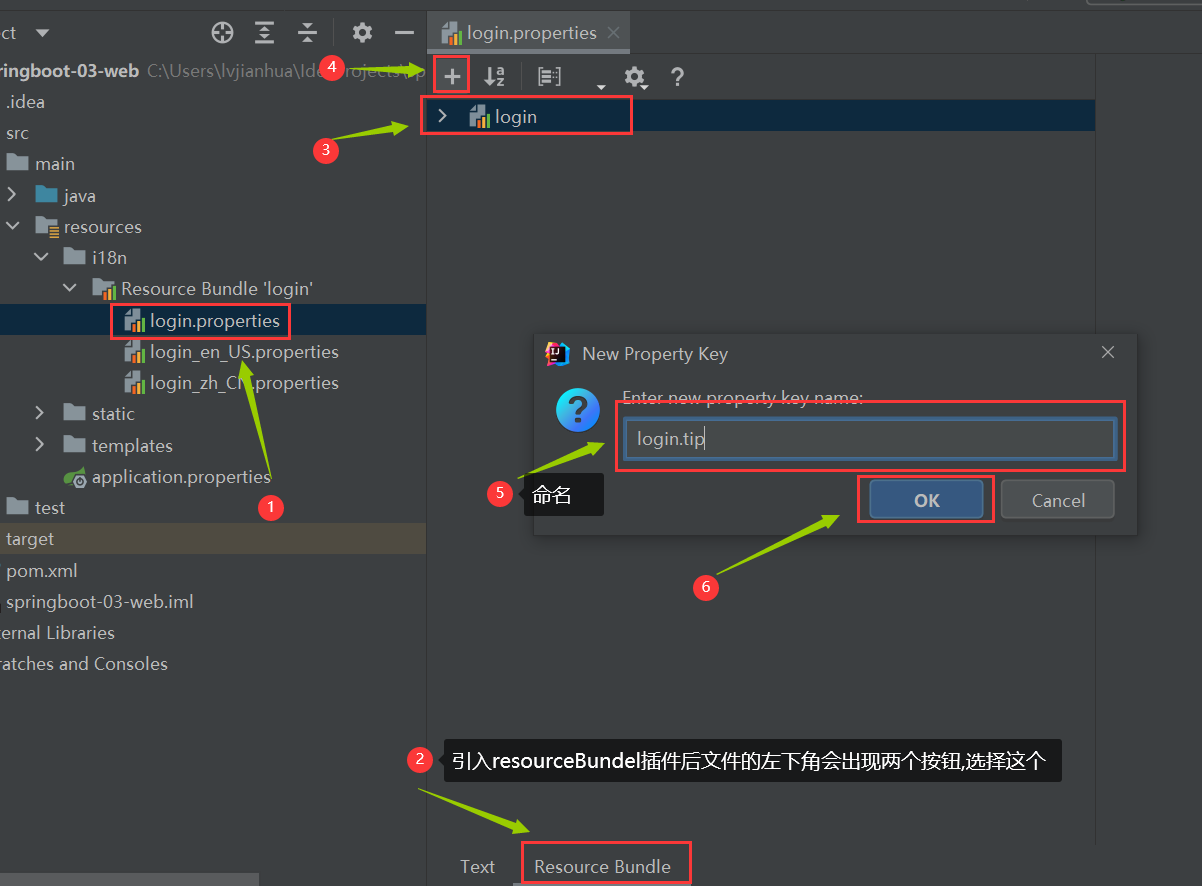The width and height of the screenshot is (1202, 886).
Task: Select the External Libraries node
Action: click(x=57, y=633)
